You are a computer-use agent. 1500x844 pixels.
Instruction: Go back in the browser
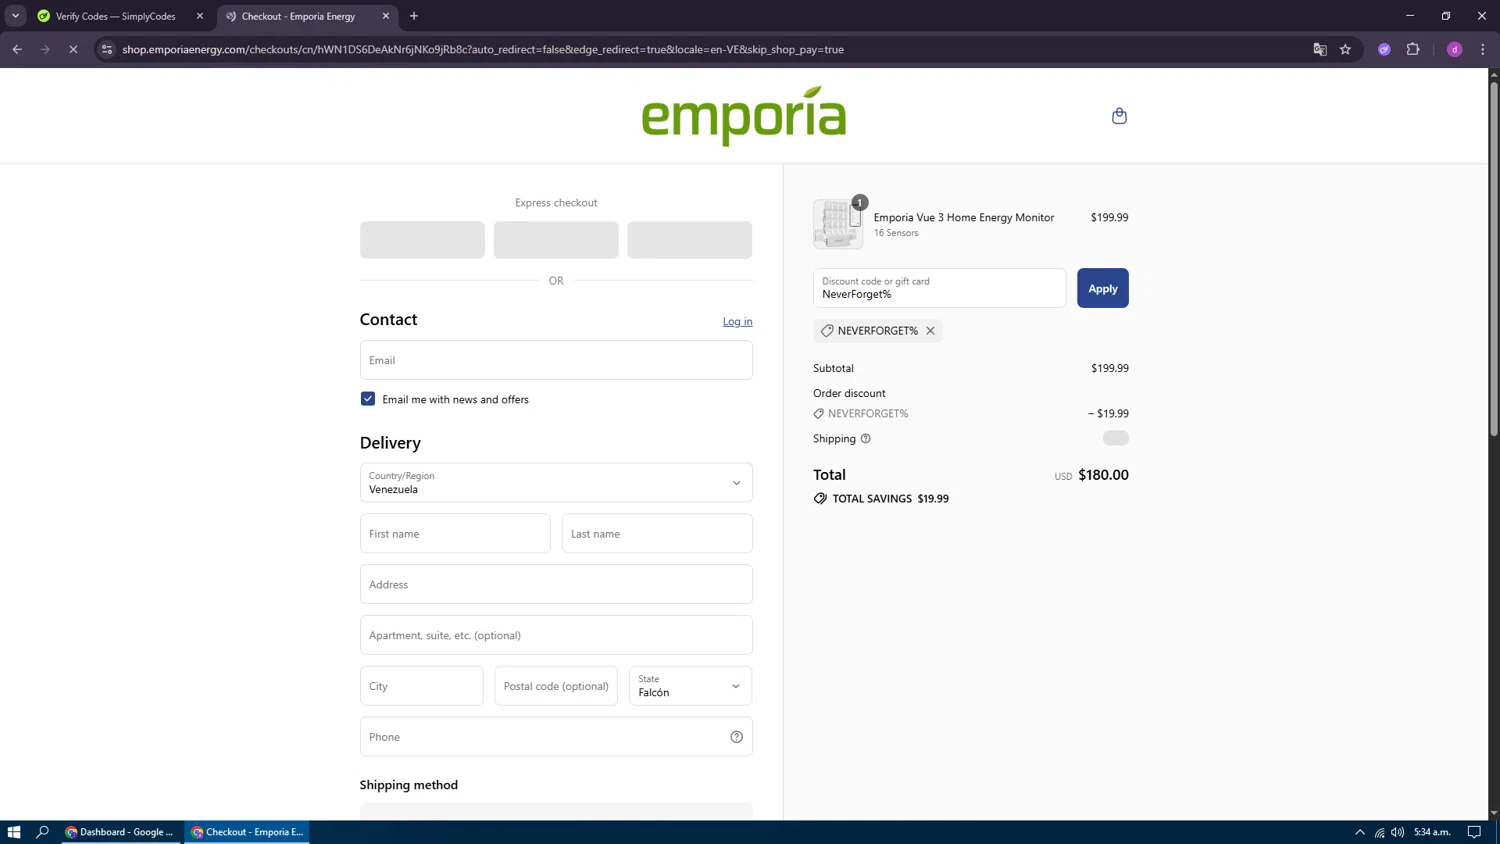tap(17, 49)
